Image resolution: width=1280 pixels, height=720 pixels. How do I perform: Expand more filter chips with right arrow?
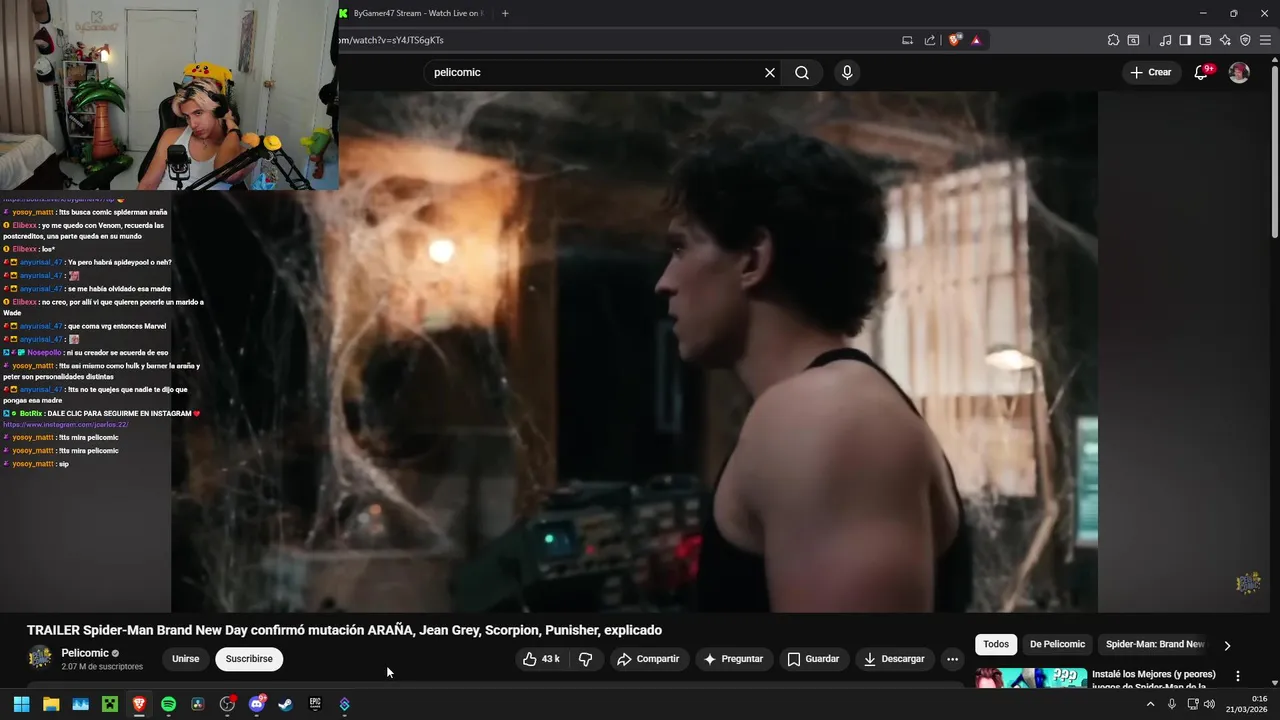coord(1227,645)
